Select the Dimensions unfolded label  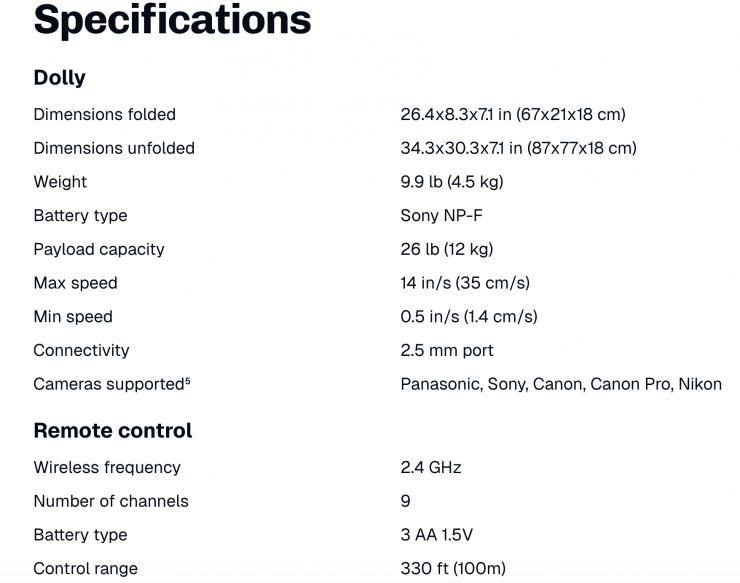point(114,148)
